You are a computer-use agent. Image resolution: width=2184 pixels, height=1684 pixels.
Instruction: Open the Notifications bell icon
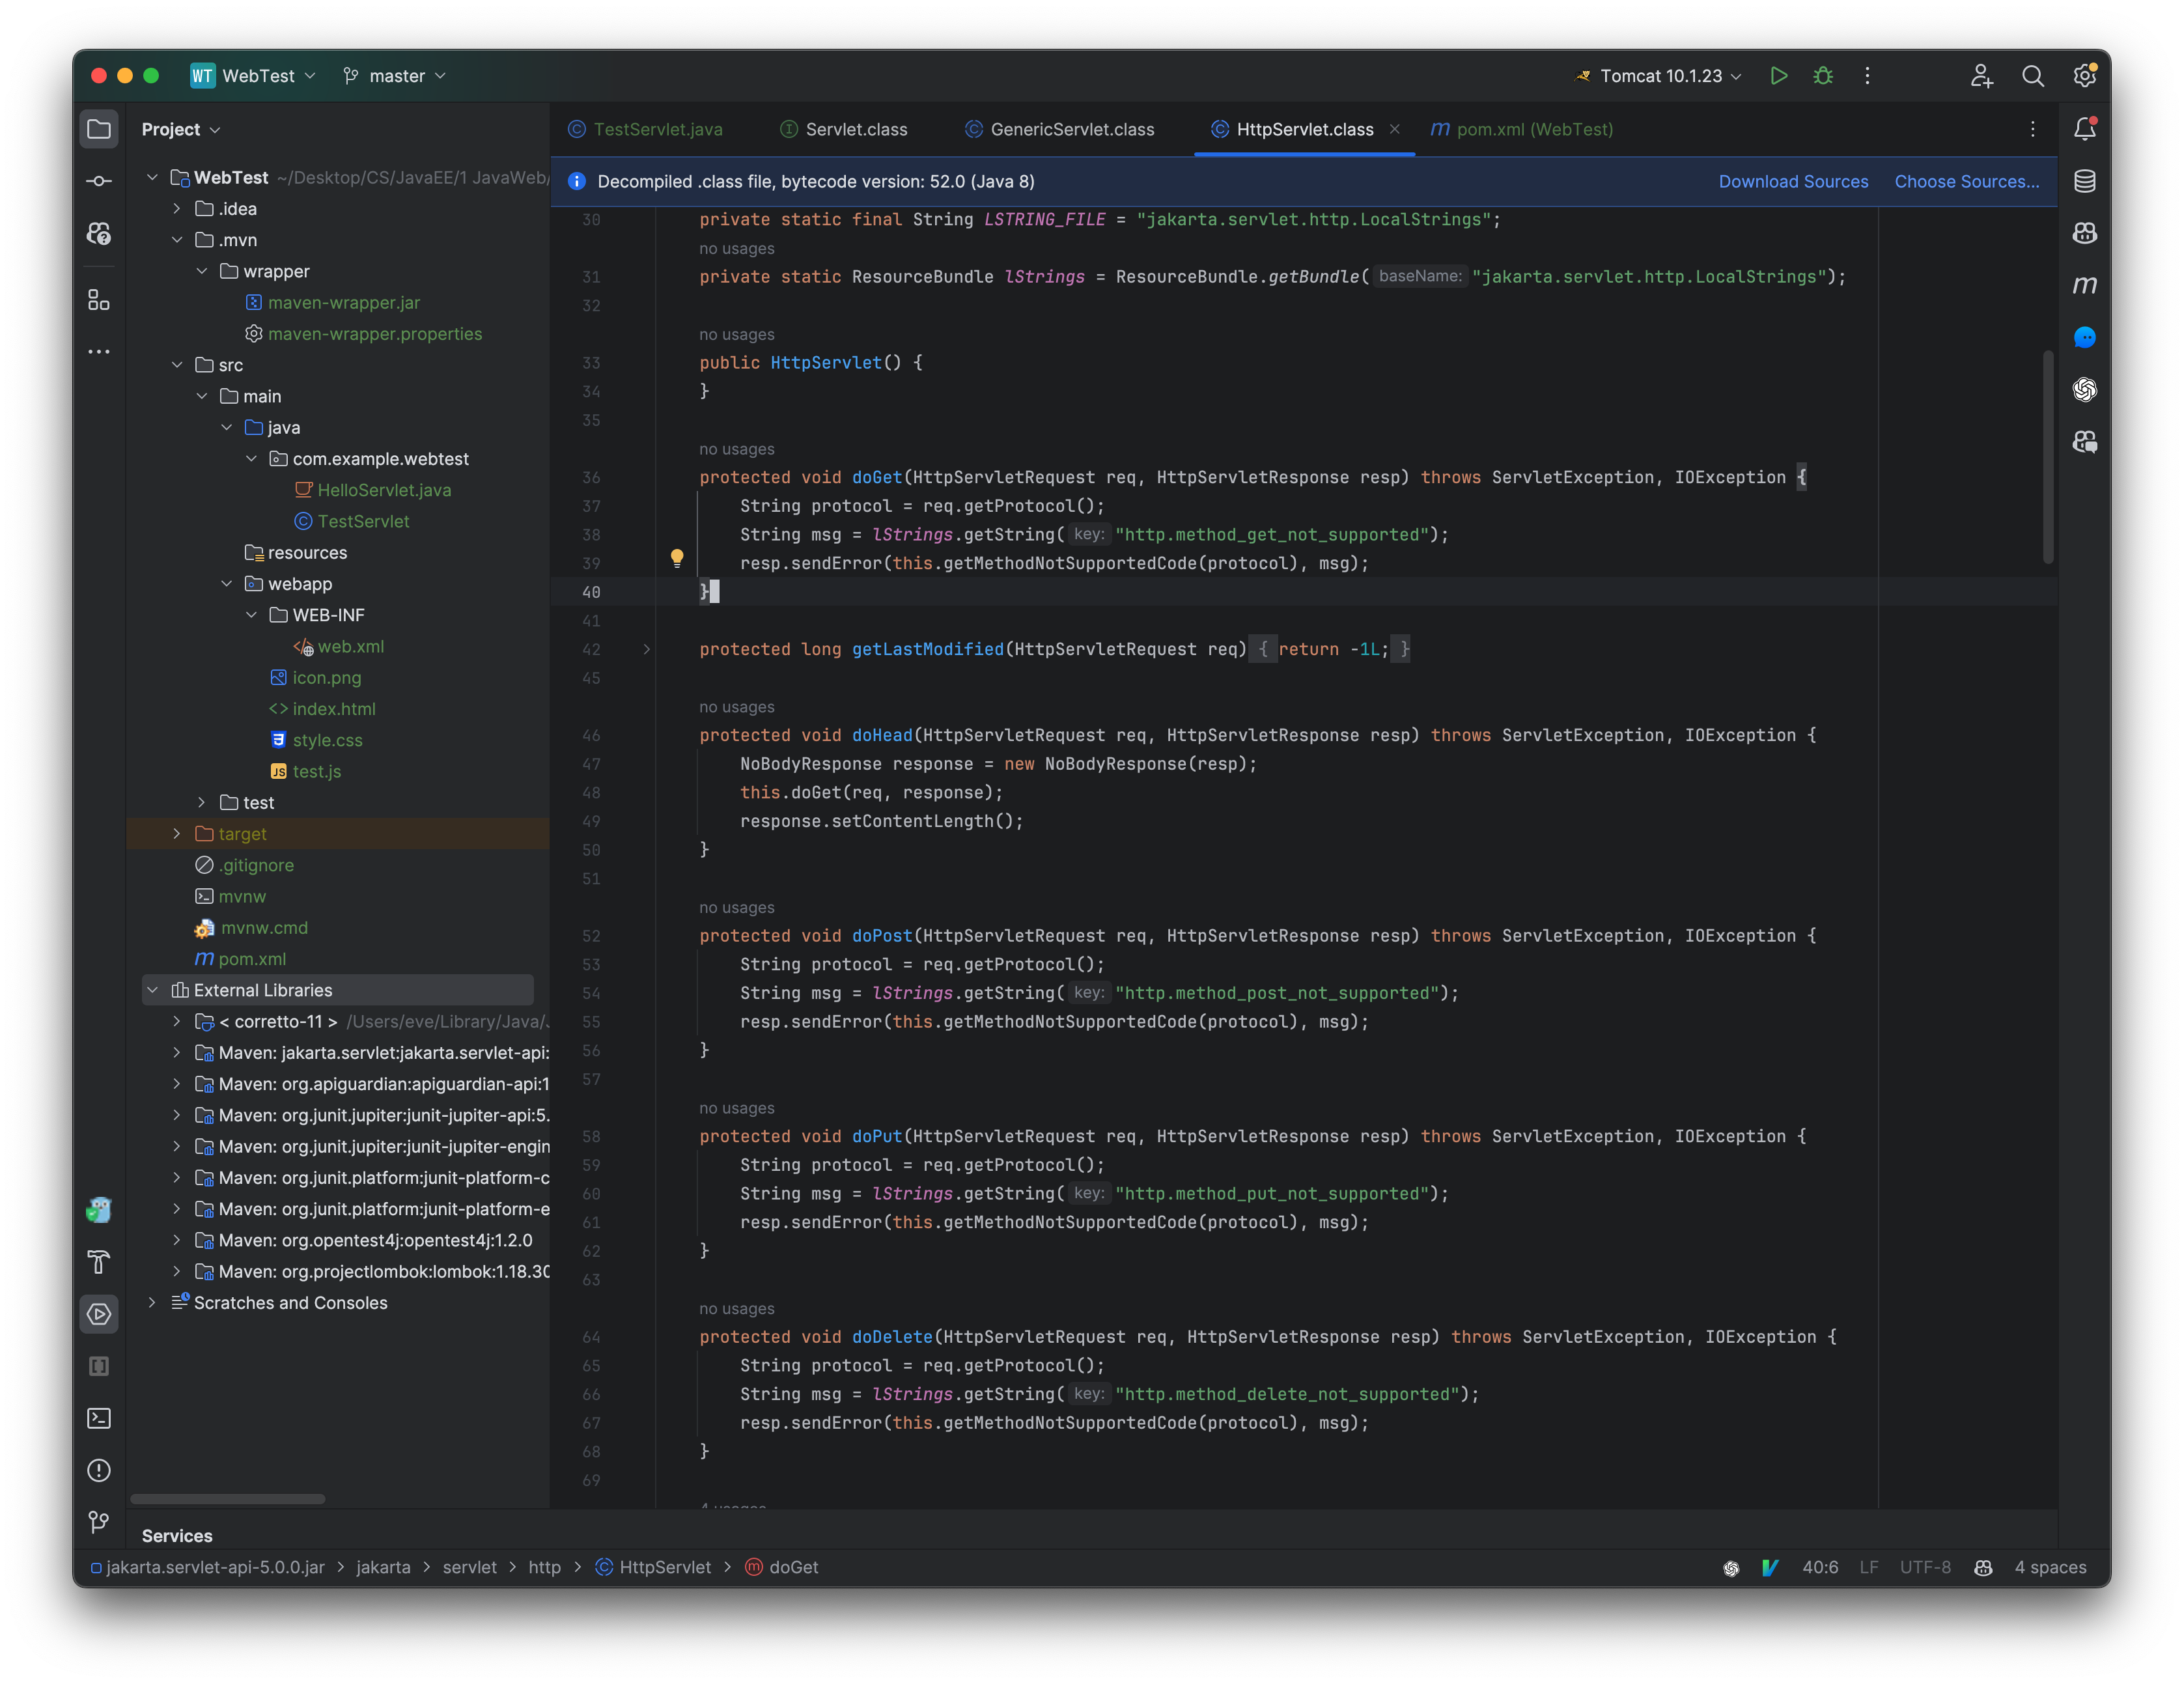pyautogui.click(x=2085, y=129)
